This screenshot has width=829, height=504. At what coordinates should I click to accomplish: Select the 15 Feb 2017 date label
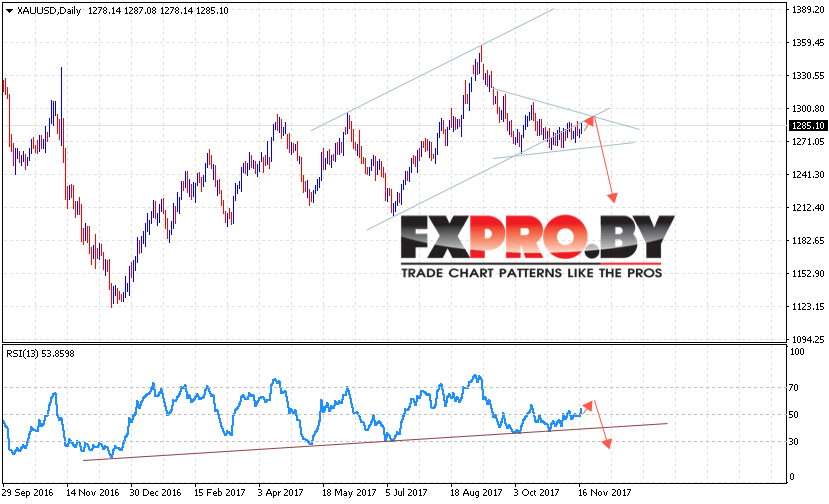click(220, 492)
